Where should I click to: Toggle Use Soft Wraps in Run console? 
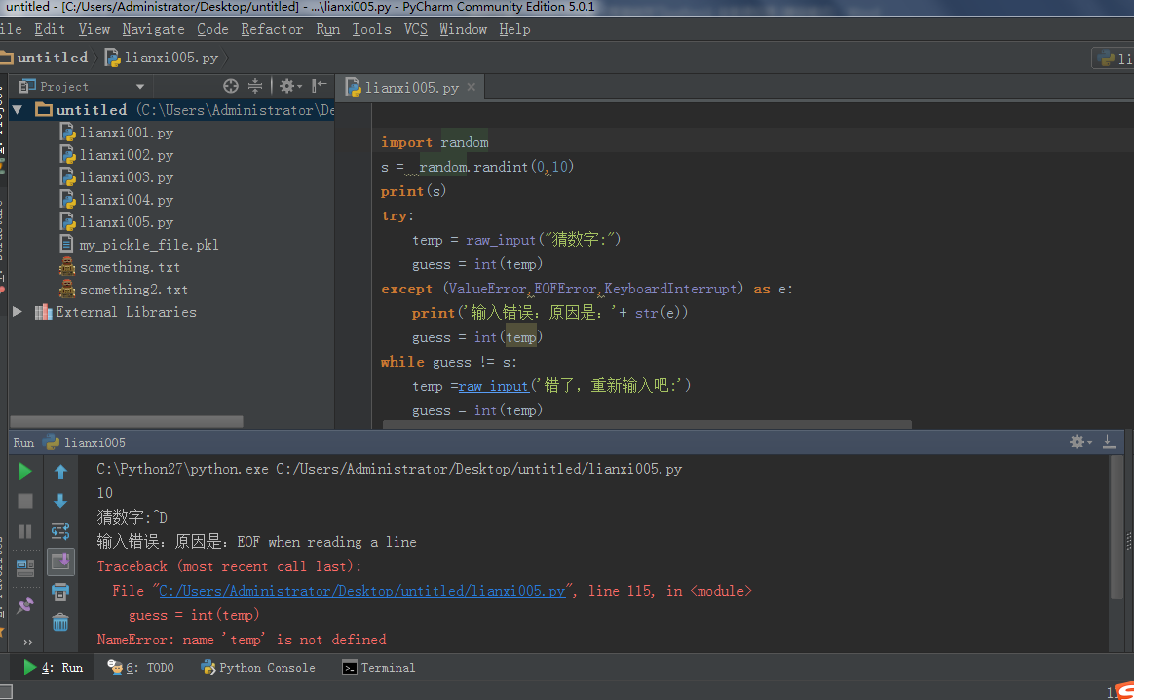click(61, 531)
